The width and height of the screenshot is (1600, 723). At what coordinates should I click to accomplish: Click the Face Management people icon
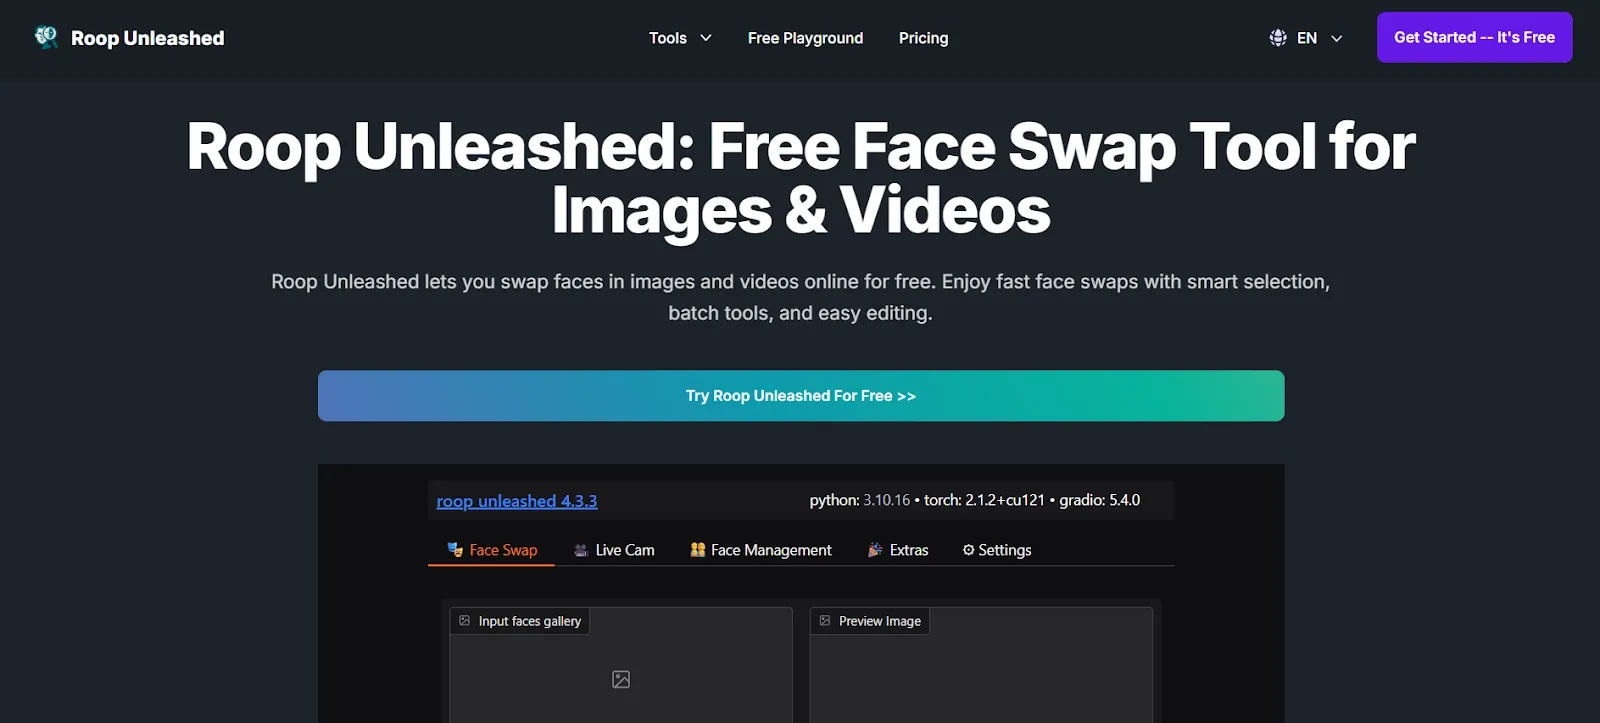point(698,550)
